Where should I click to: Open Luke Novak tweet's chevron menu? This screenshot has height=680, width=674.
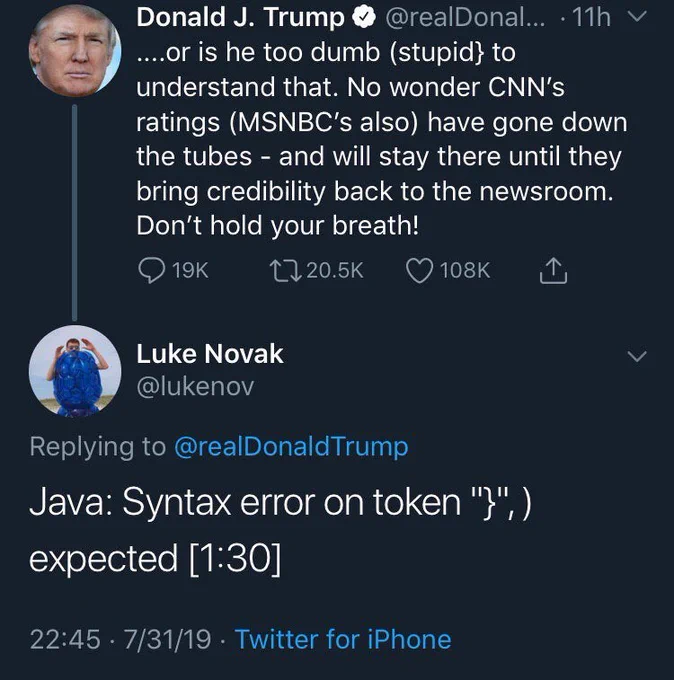tap(637, 356)
